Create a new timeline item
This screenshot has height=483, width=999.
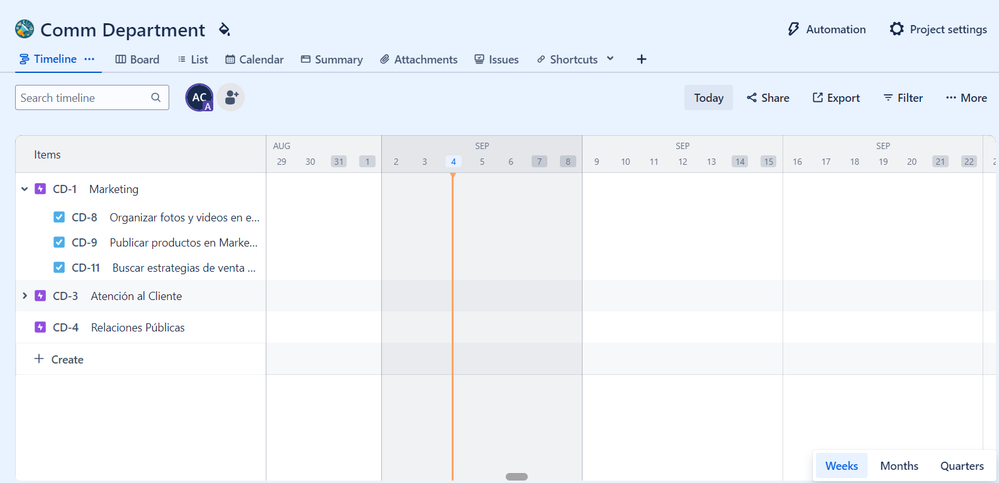click(x=59, y=359)
